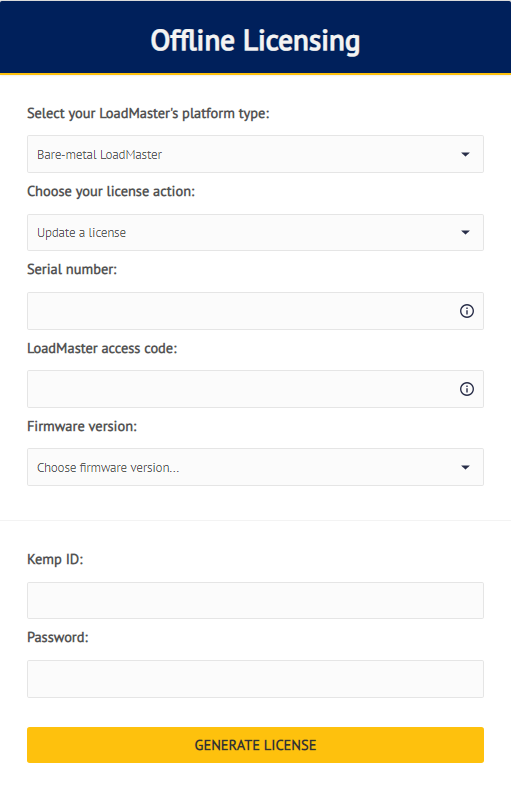Click the Firmware version label
This screenshot has height=789, width=511.
82,426
